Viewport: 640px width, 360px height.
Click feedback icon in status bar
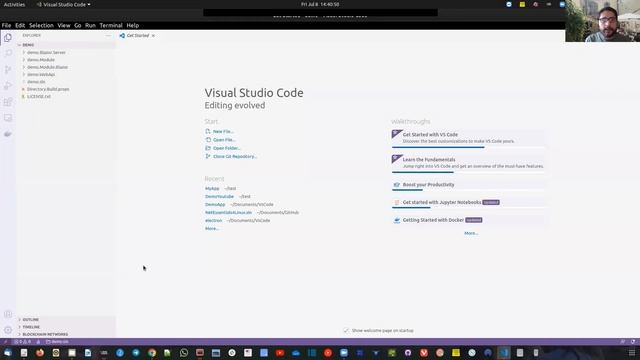(x=622, y=342)
